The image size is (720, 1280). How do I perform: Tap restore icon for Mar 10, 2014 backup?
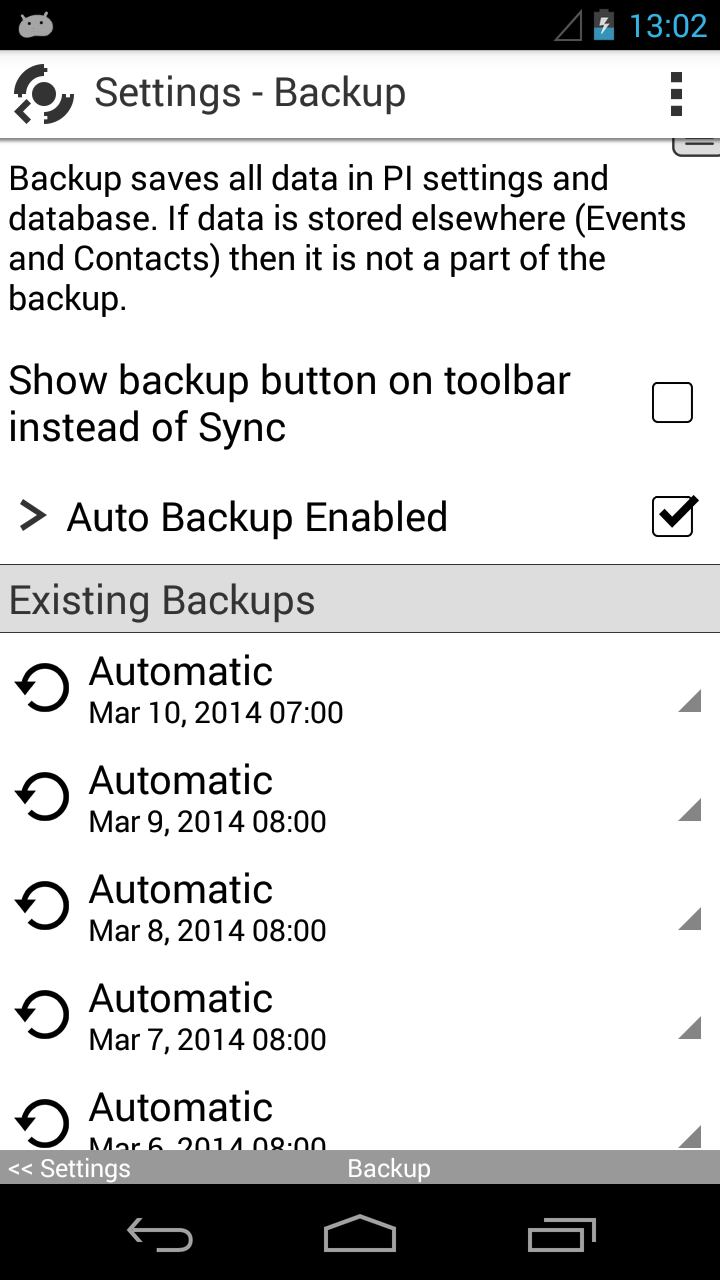tap(43, 688)
